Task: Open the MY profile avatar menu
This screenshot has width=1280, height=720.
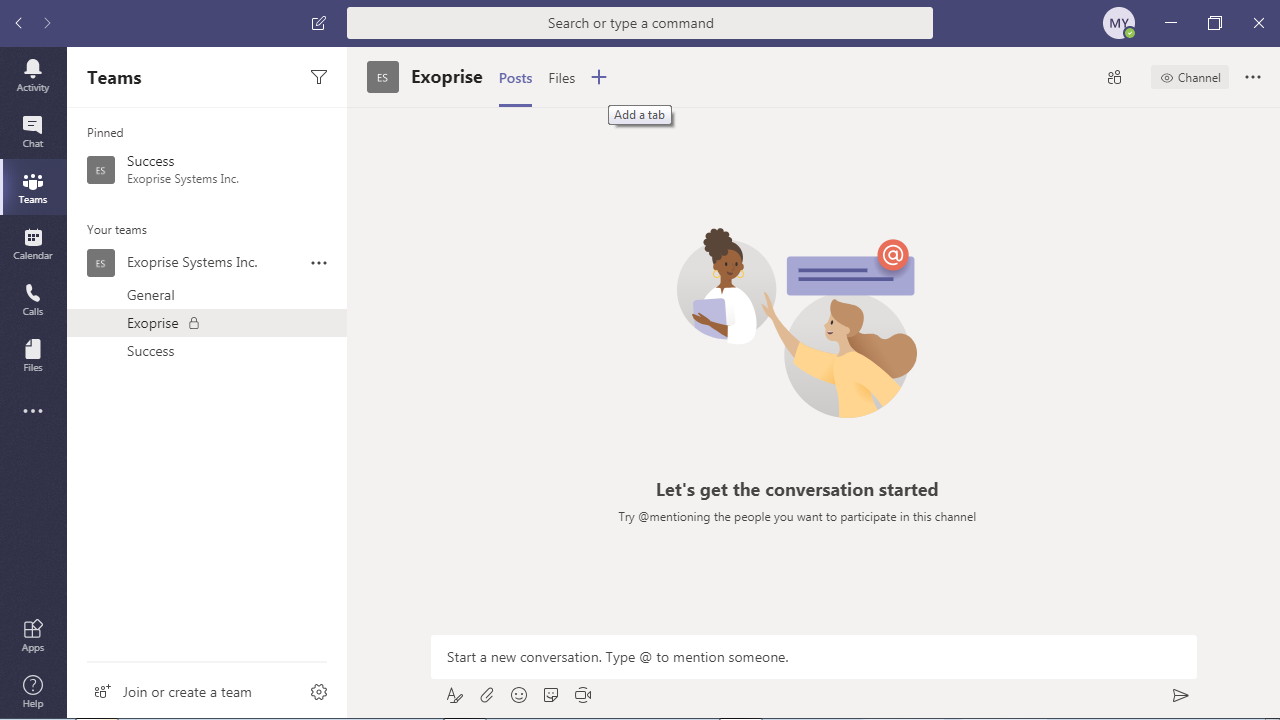Action: coord(1119,23)
